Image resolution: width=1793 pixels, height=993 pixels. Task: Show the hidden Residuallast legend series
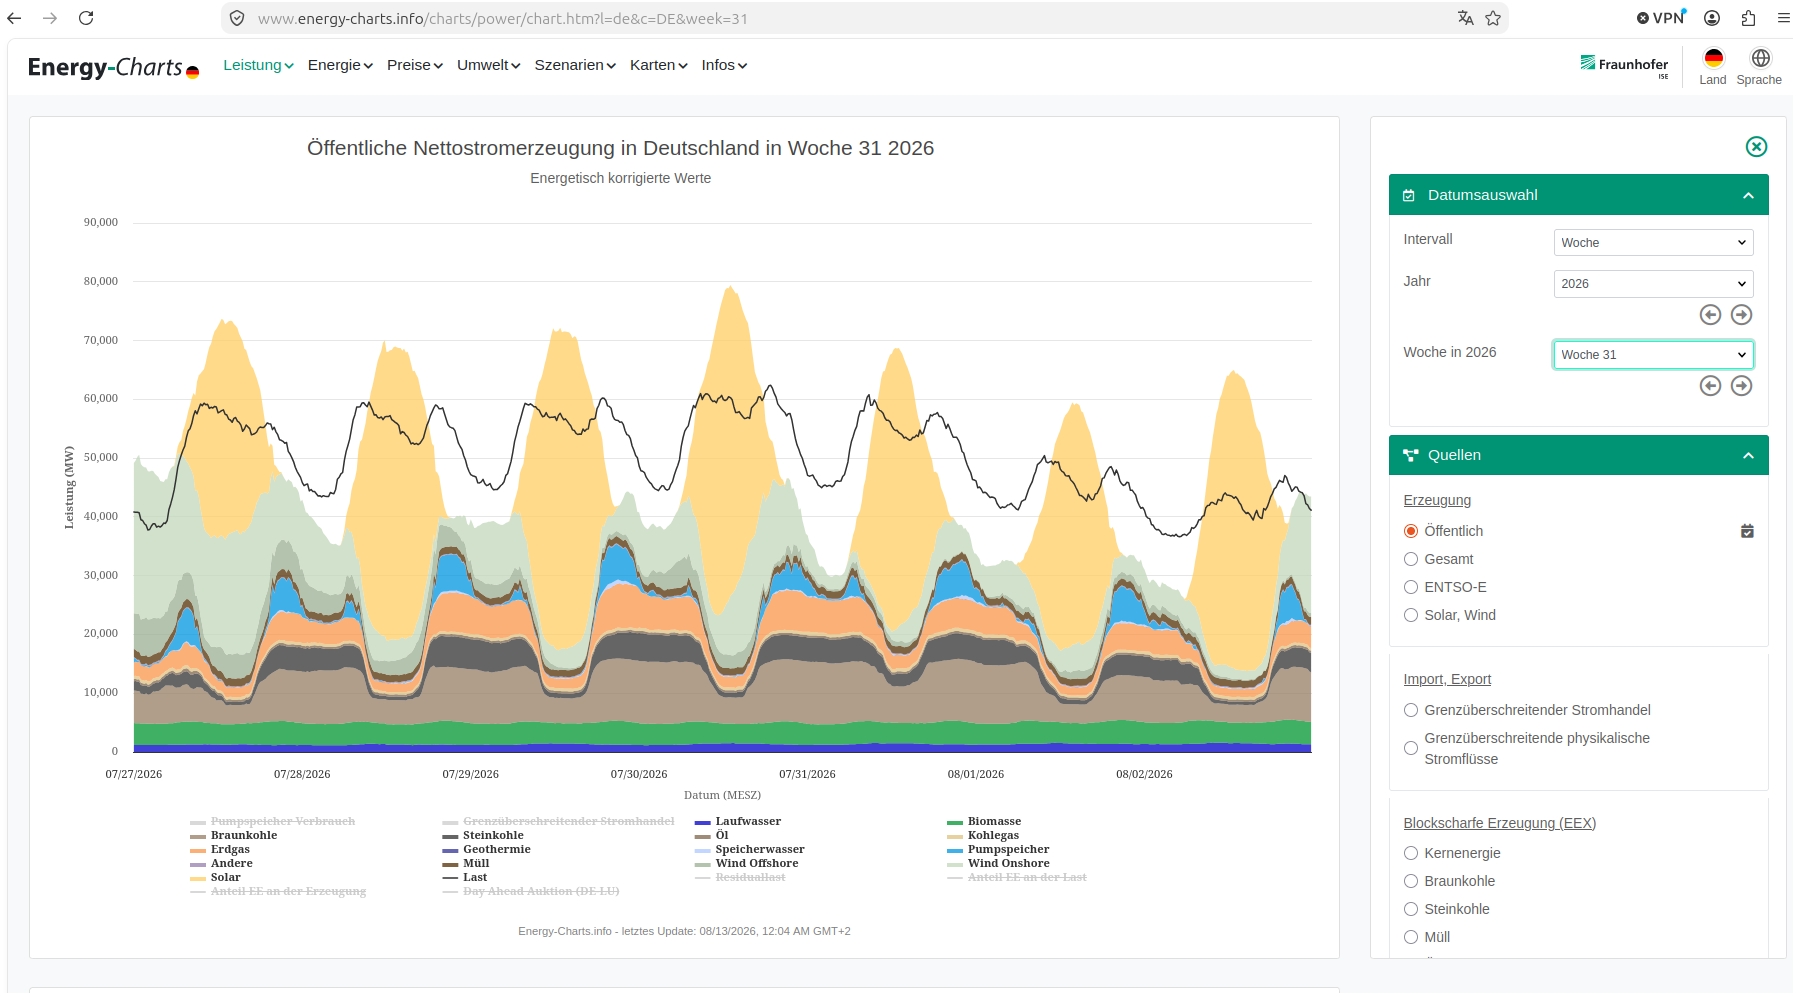click(740, 877)
